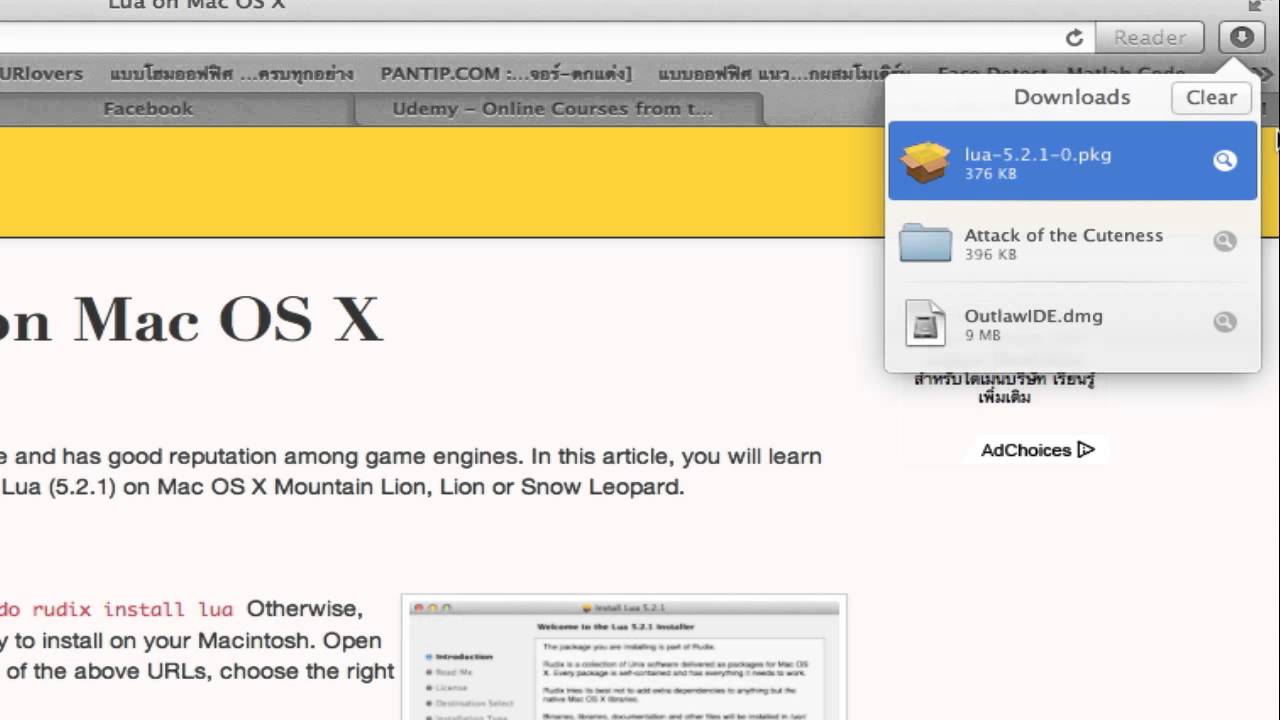Select the Attack of the Cuteness folder icon
This screenshot has width=1280, height=720.
[x=925, y=242]
